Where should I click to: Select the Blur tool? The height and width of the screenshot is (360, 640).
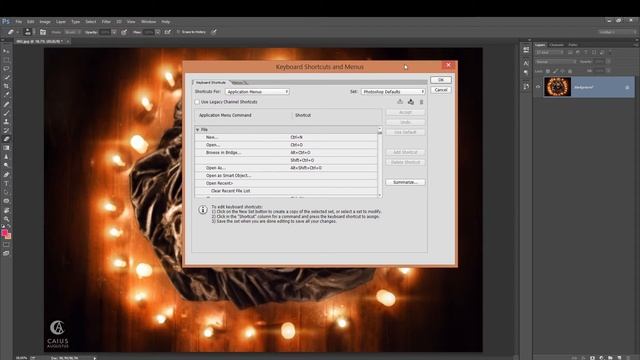(6, 157)
